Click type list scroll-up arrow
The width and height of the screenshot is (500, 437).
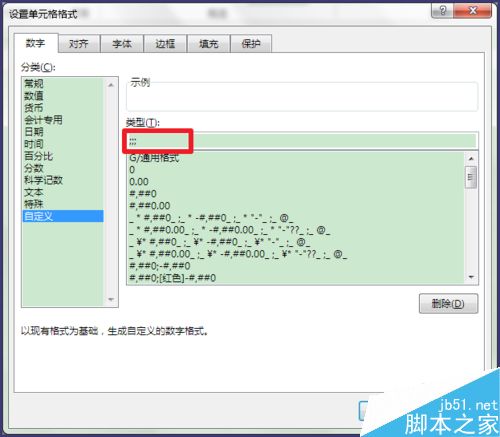coord(471,159)
